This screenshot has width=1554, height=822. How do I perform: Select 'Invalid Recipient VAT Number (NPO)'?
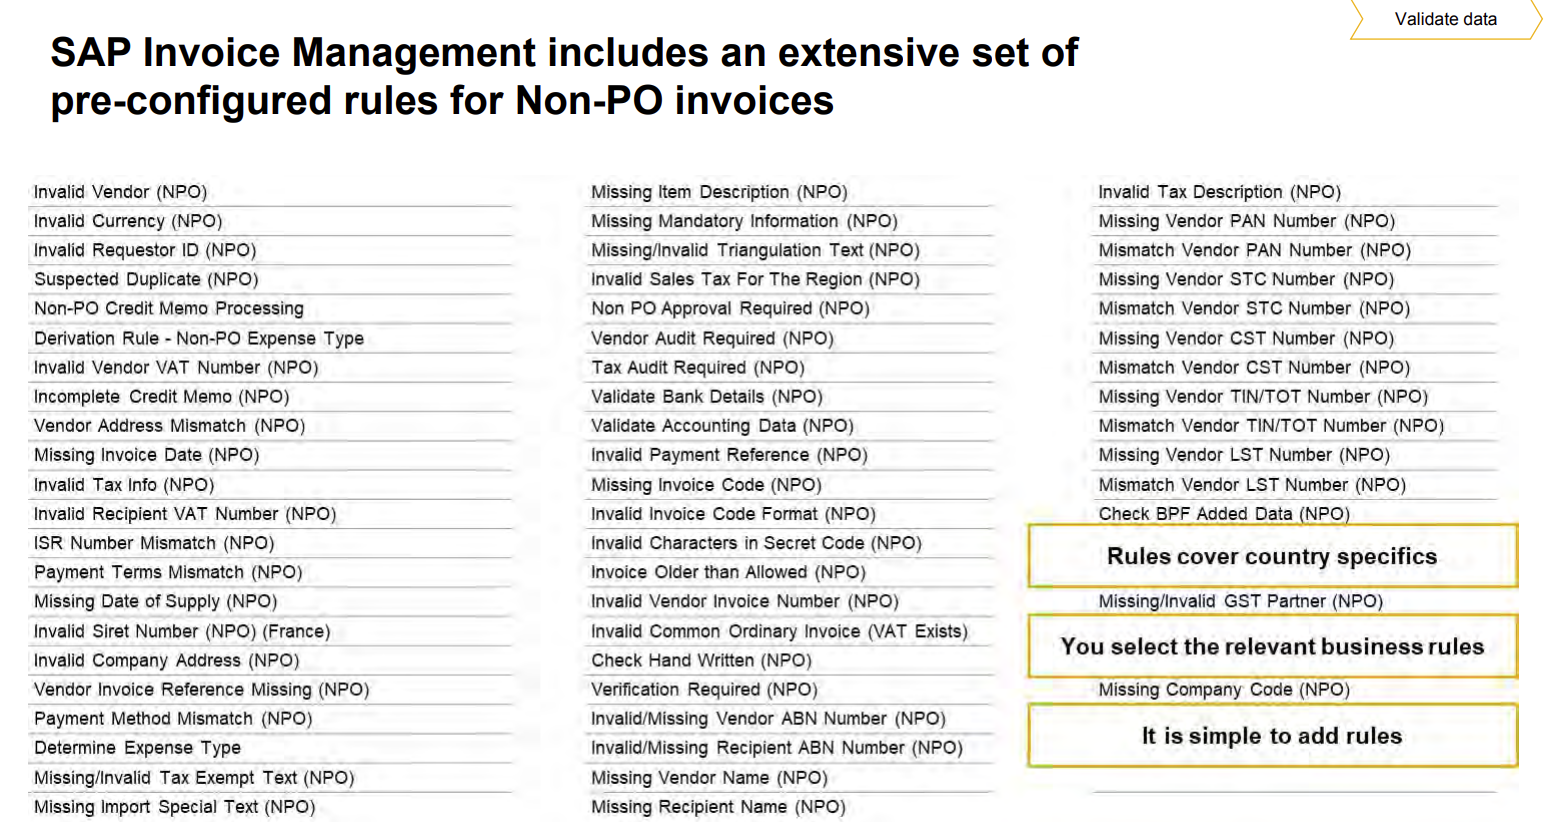[x=185, y=513]
